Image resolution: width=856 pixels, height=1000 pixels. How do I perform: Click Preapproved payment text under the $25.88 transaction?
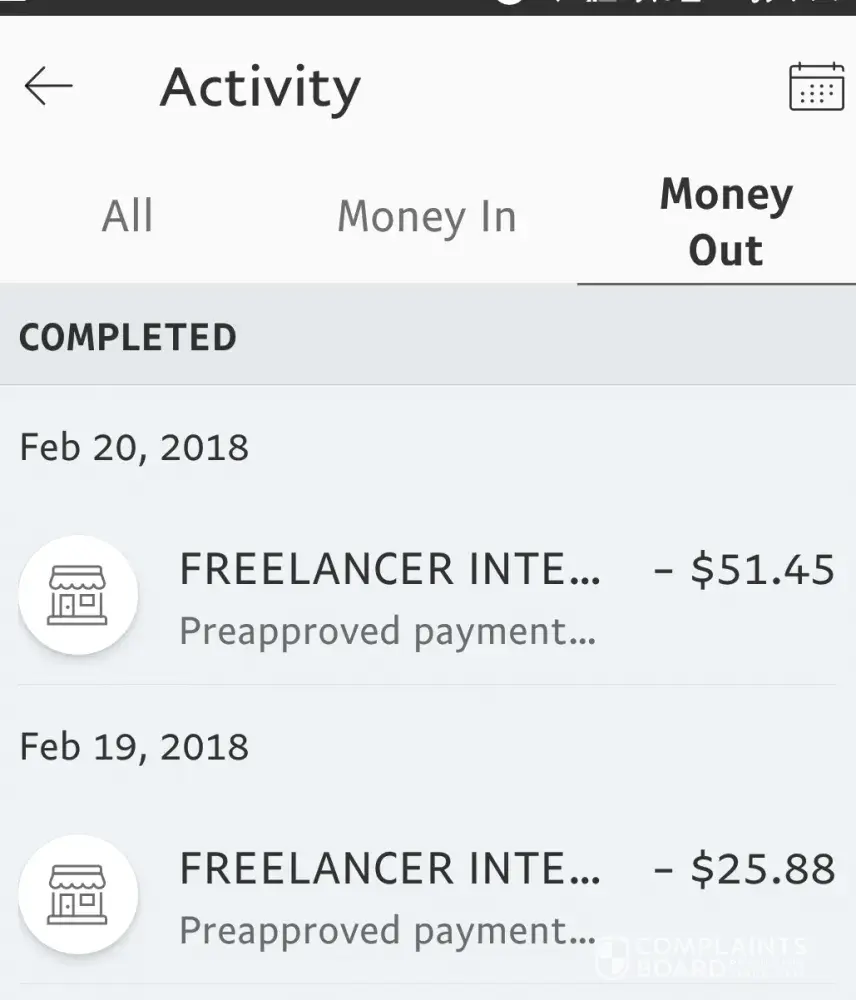[x=387, y=931]
